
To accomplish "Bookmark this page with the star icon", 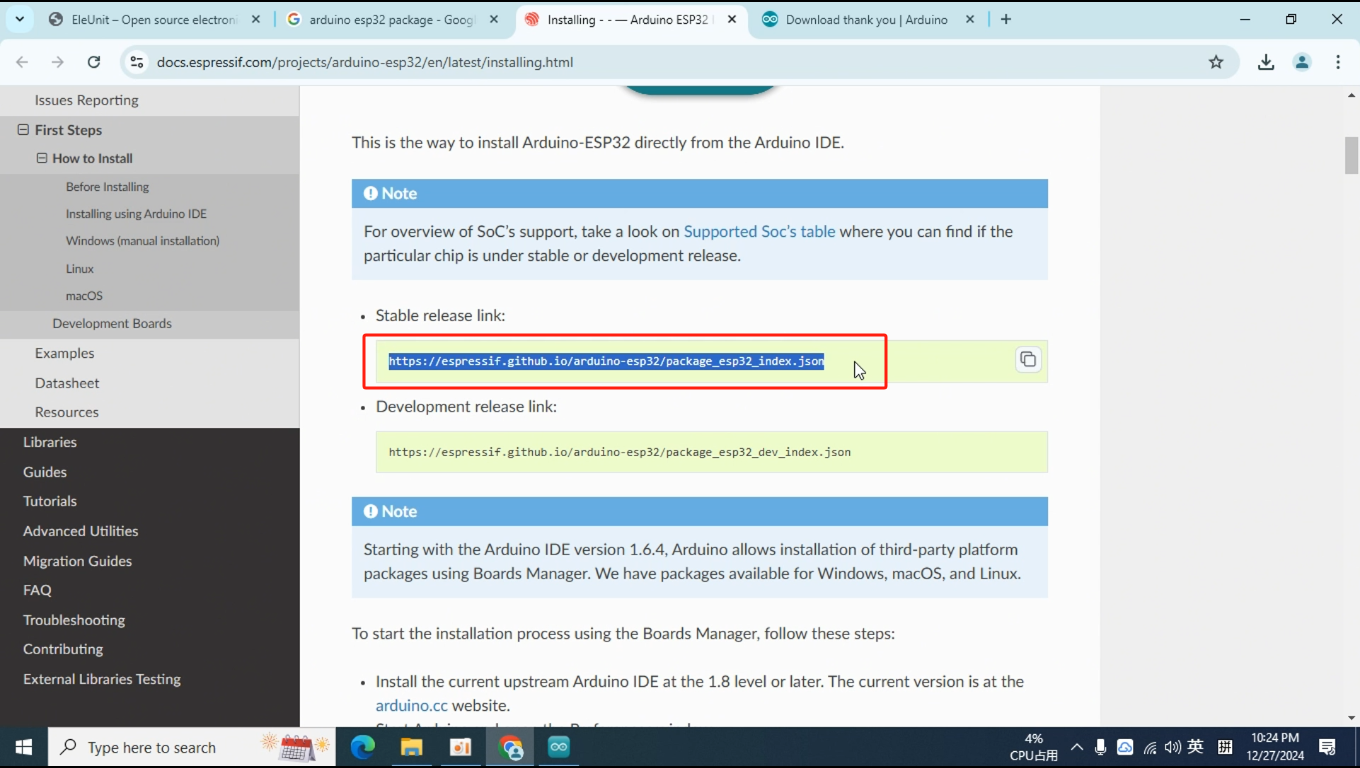I will tap(1216, 62).
